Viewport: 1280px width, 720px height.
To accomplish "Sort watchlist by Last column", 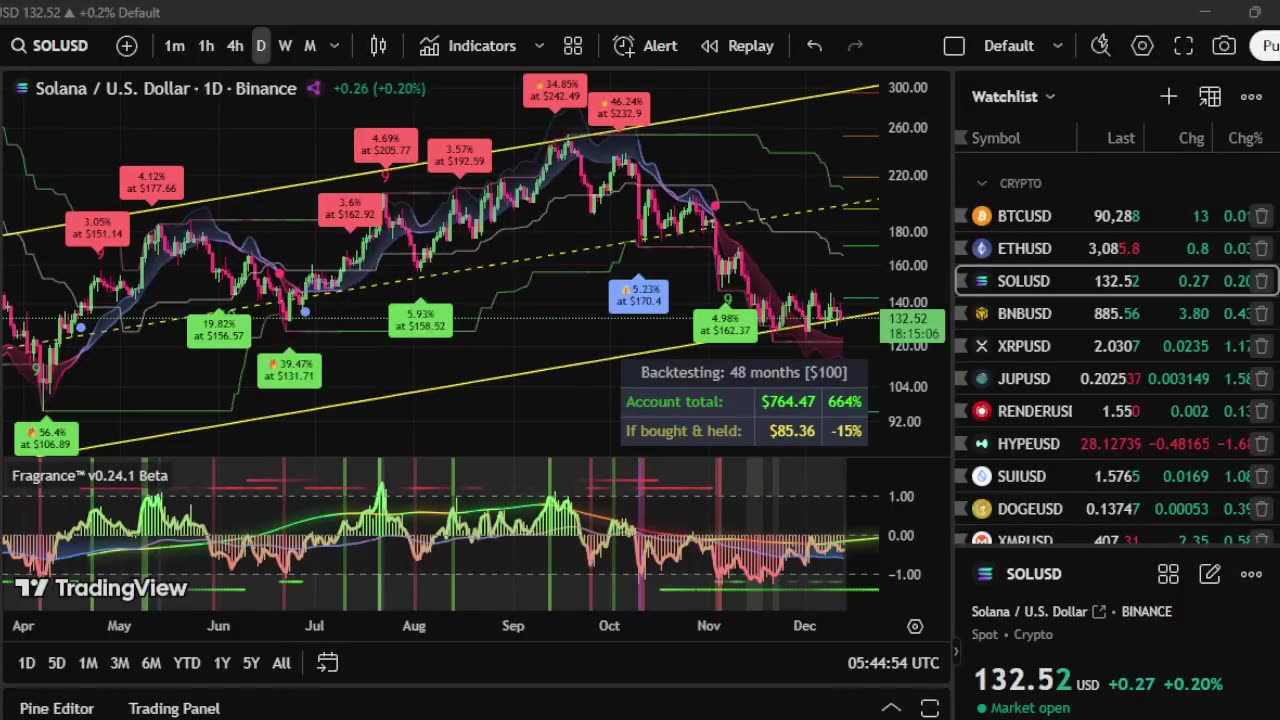I will click(x=1121, y=138).
